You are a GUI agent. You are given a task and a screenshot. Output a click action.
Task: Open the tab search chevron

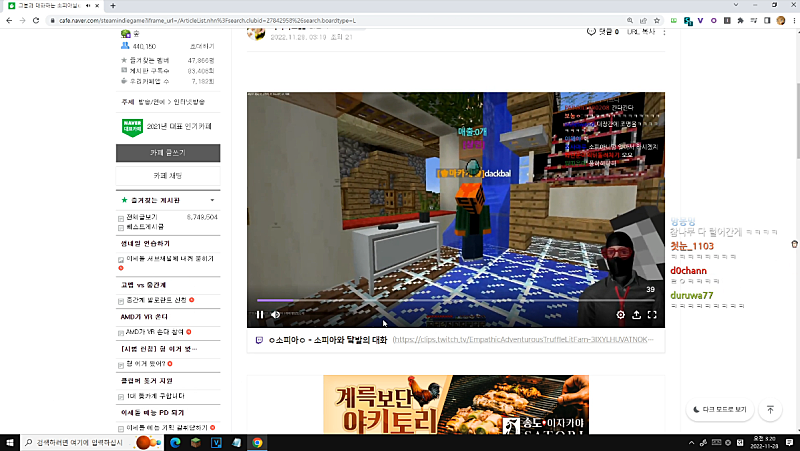[x=736, y=5]
